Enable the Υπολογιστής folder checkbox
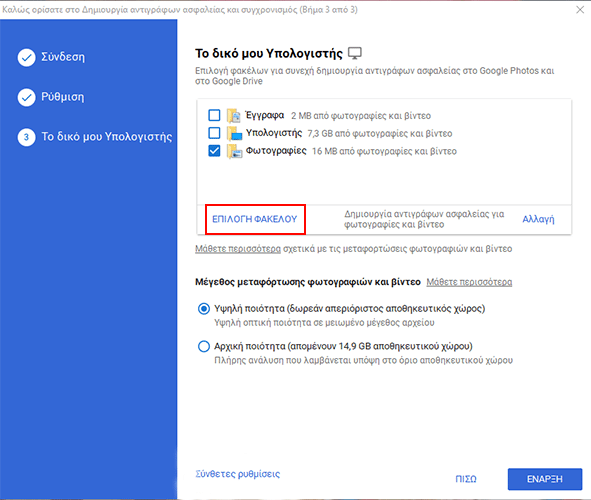Screen dimensions: 591x500 click(214, 133)
